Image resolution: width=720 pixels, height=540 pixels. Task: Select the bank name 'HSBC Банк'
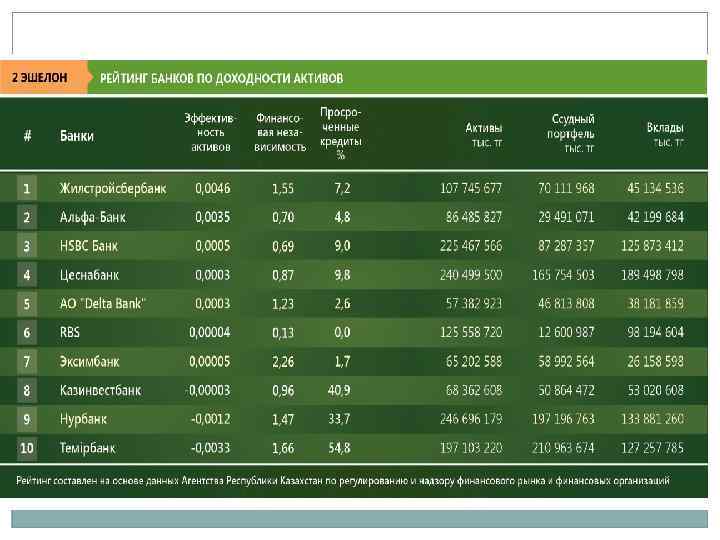click(x=89, y=246)
